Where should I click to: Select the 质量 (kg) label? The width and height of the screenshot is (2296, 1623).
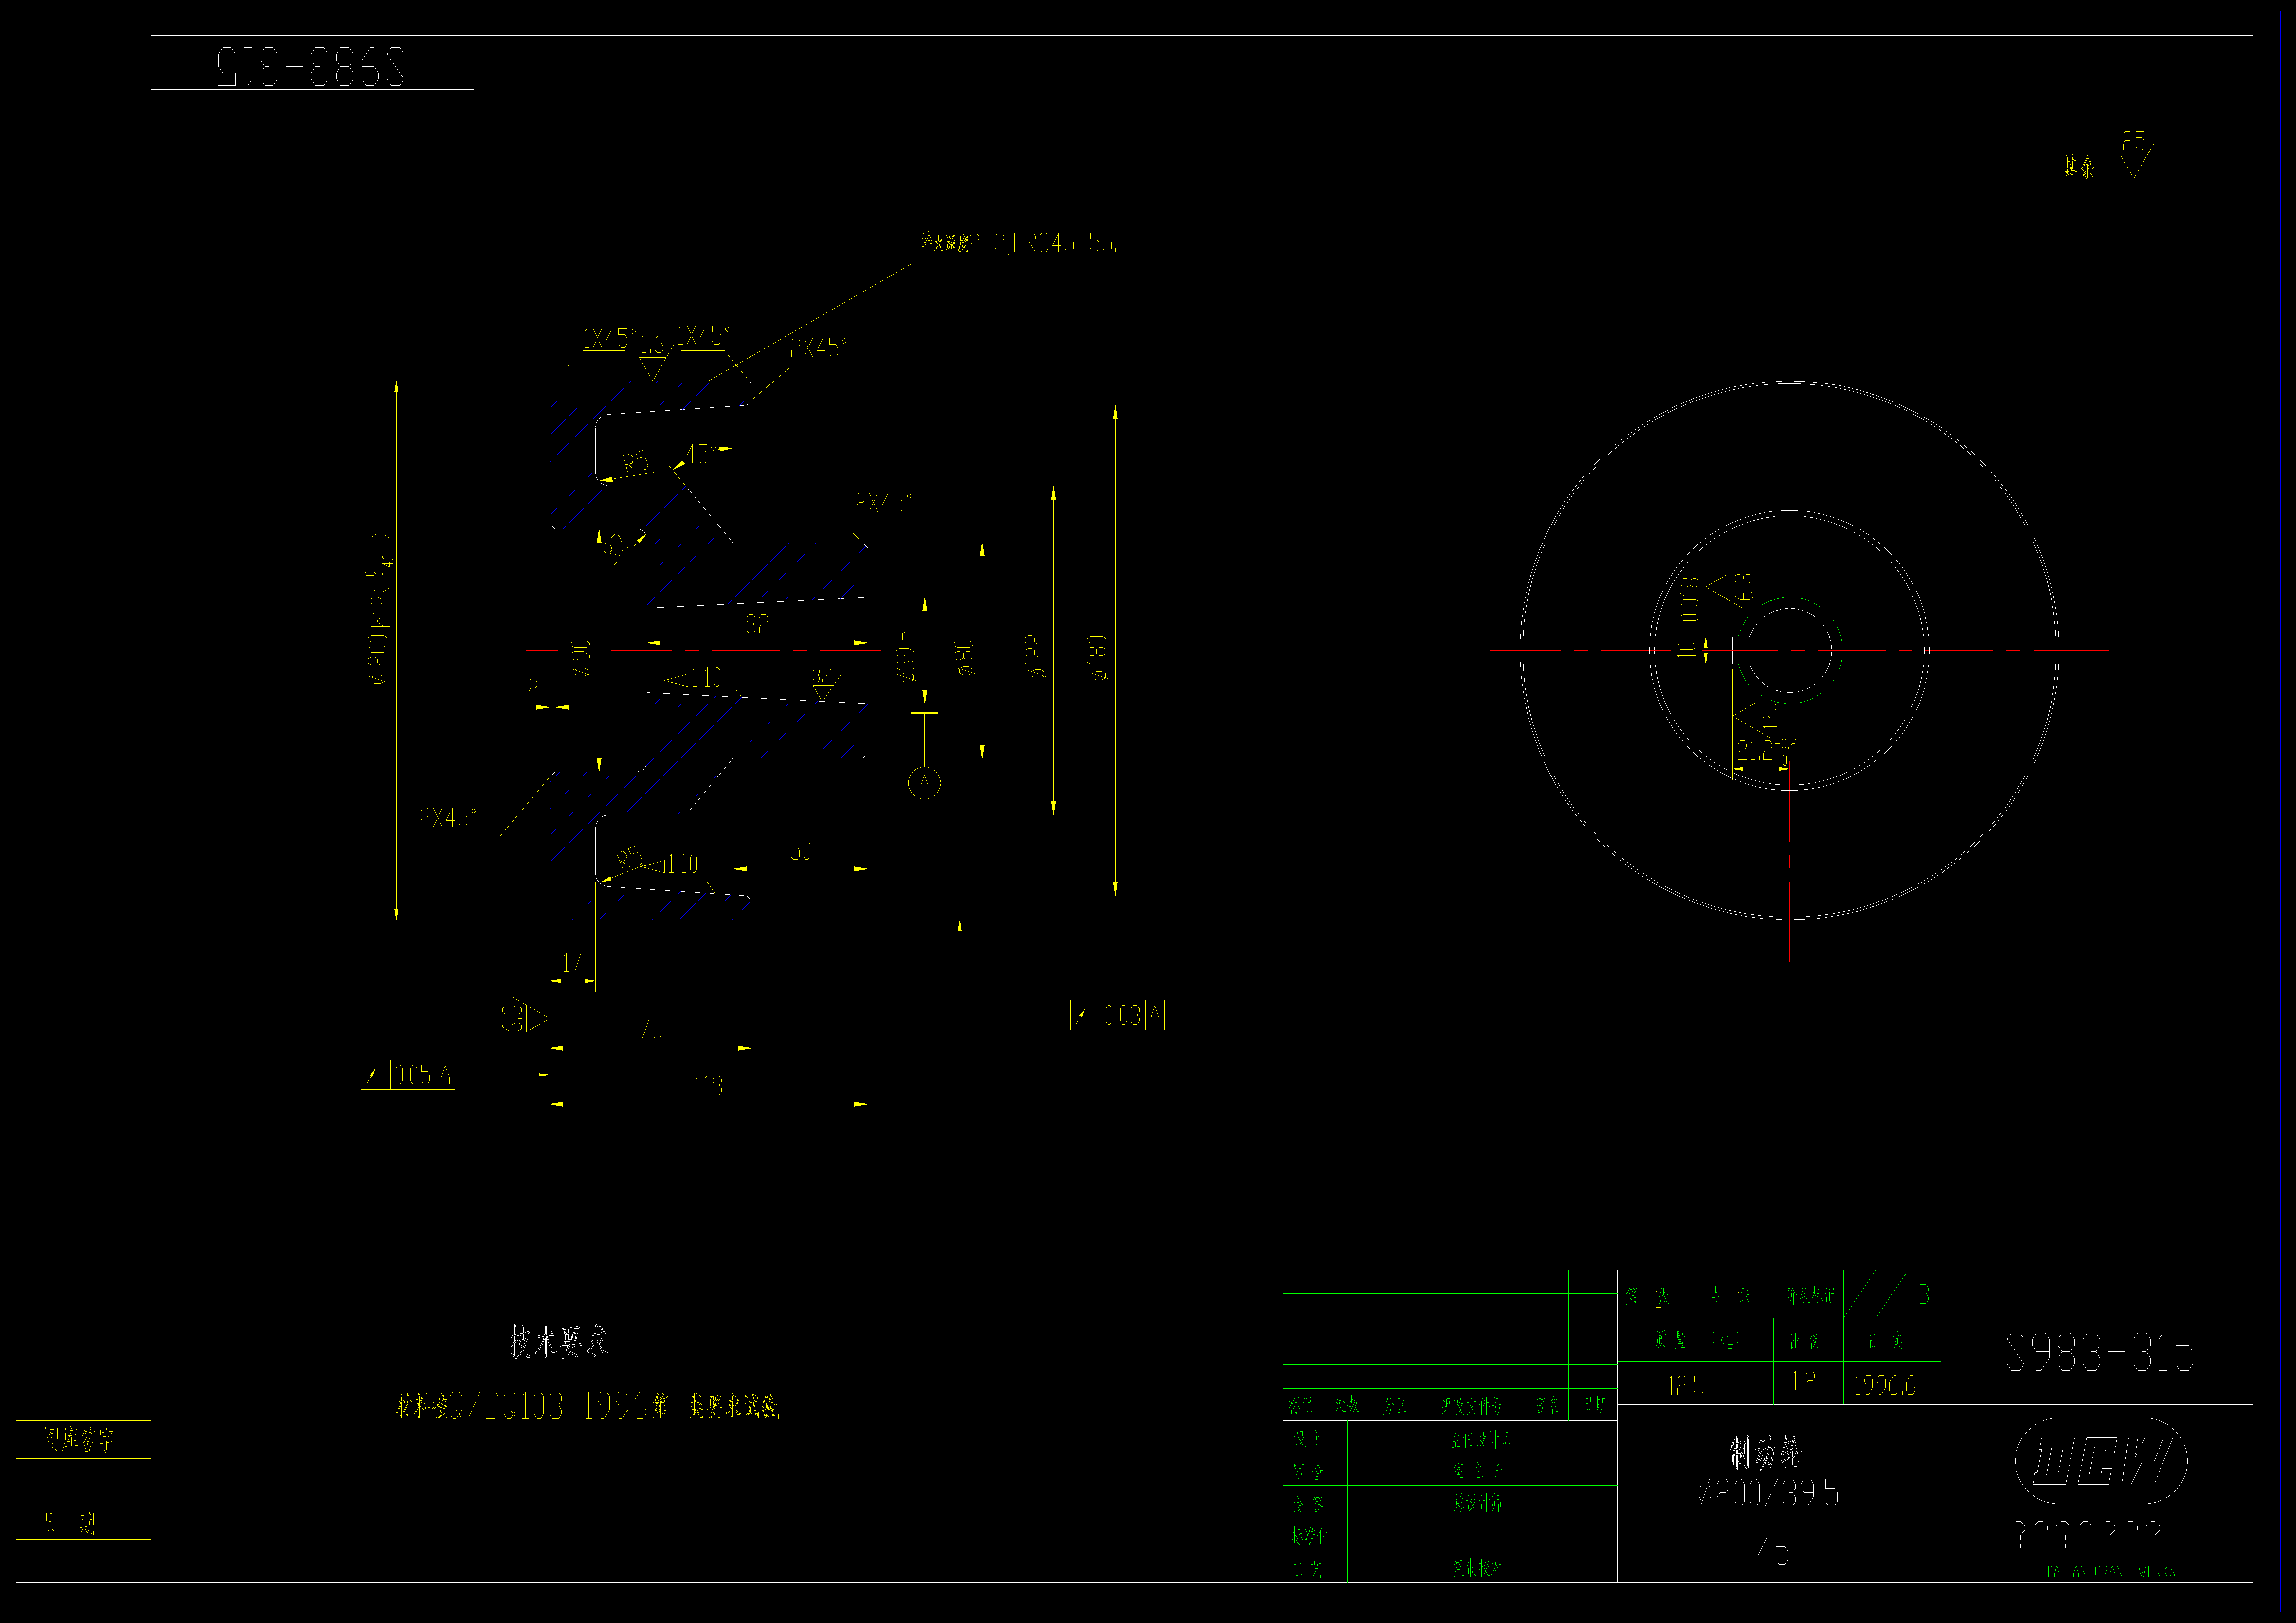1698,1339
